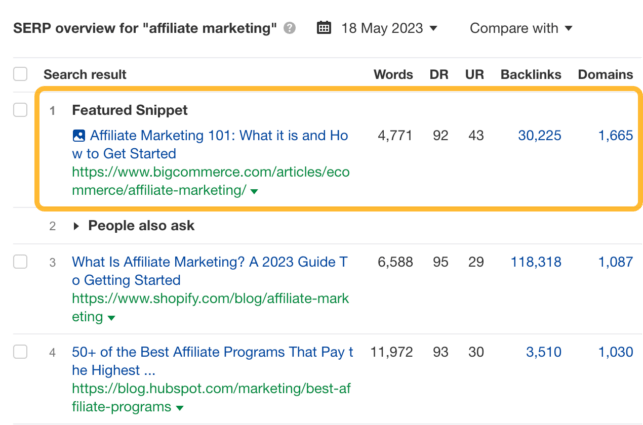Open the bigcommerce.com article URL
The image size is (643, 425).
[210, 181]
